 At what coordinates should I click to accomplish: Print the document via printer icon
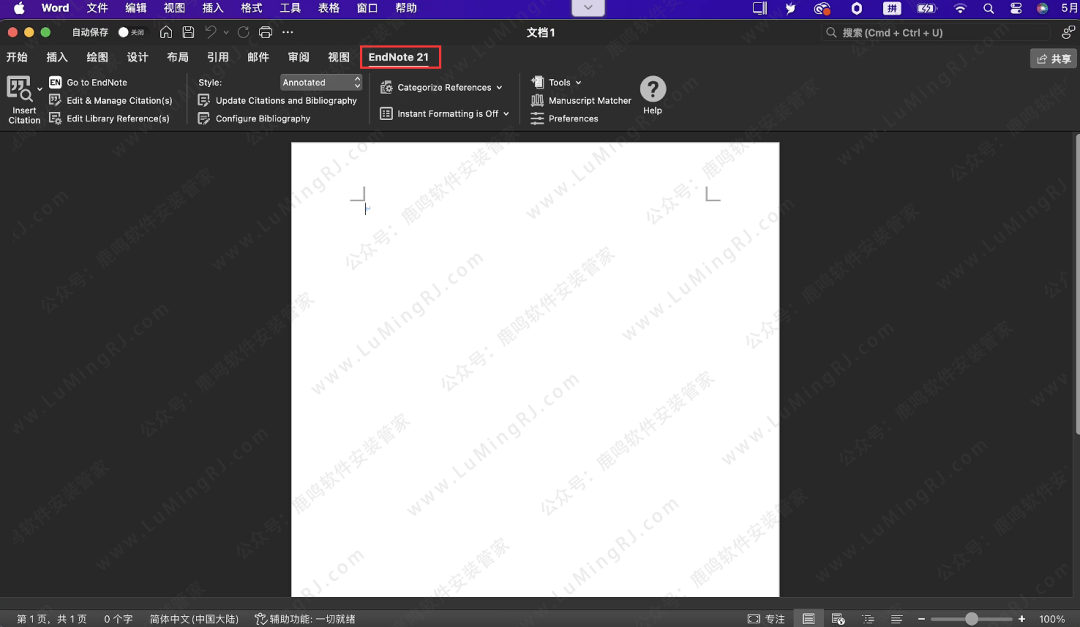coord(265,32)
